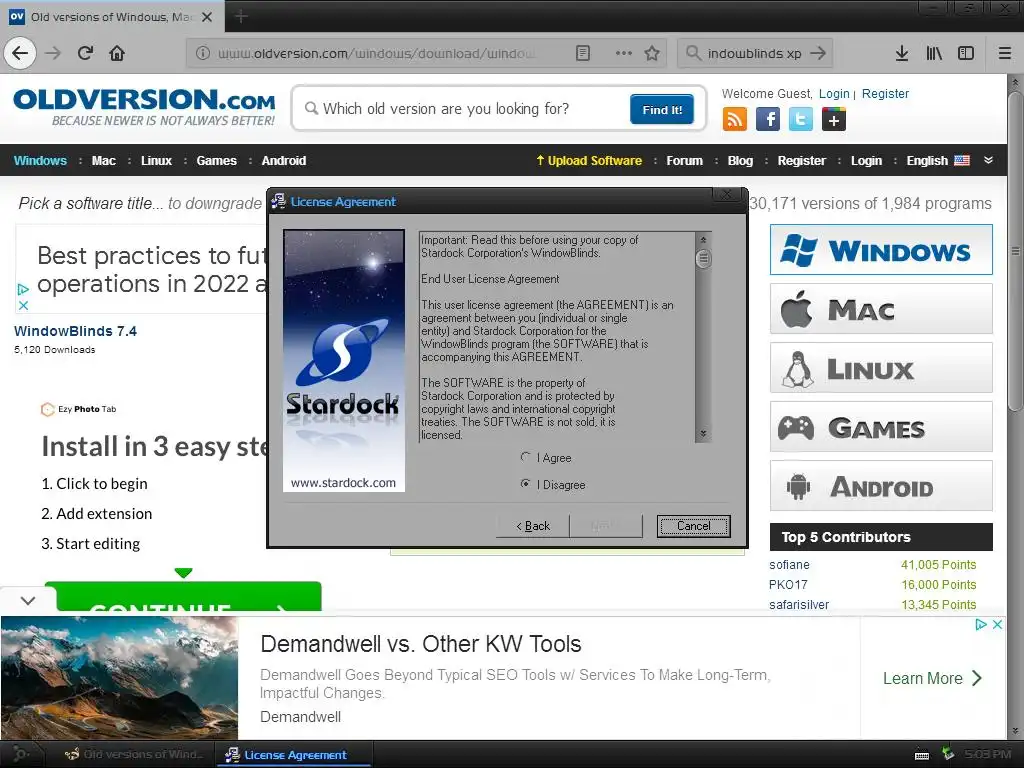Viewport: 1024px width, 768px height.
Task: Open the Forum navigation item
Action: (684, 161)
